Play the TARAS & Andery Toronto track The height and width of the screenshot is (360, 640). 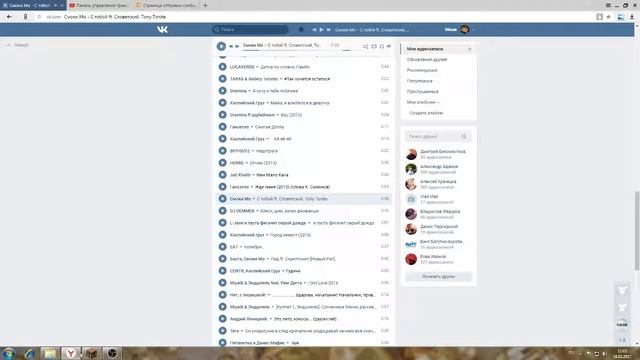pos(222,79)
